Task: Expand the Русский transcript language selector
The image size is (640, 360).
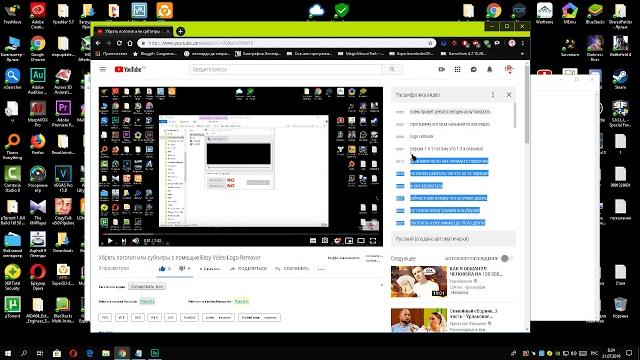Action: (453, 239)
